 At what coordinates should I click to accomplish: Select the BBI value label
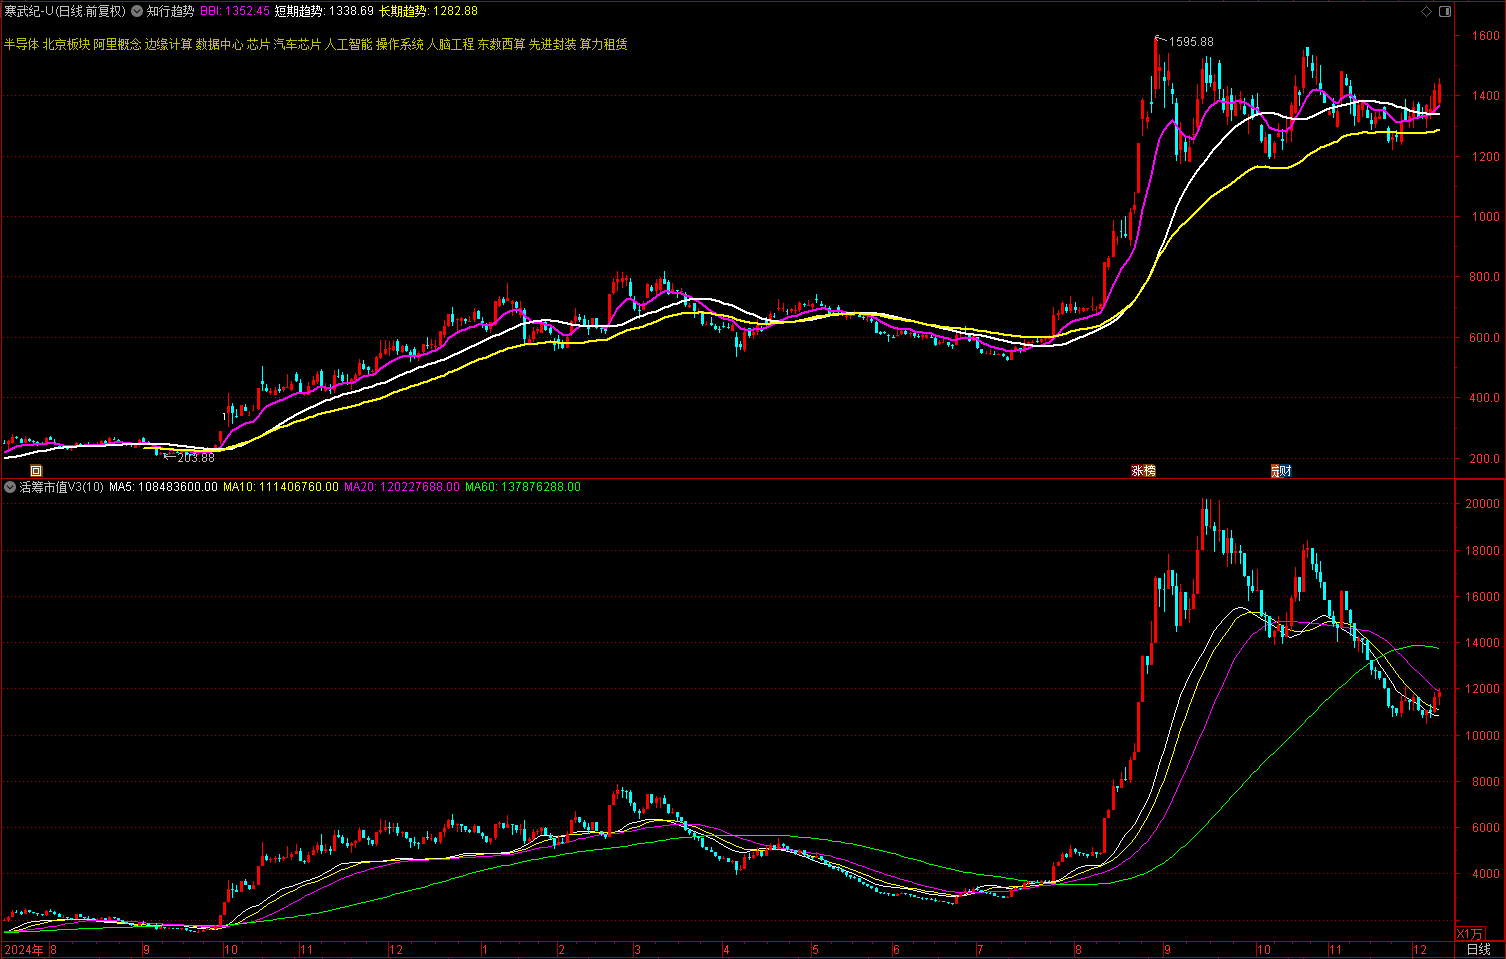pos(235,11)
